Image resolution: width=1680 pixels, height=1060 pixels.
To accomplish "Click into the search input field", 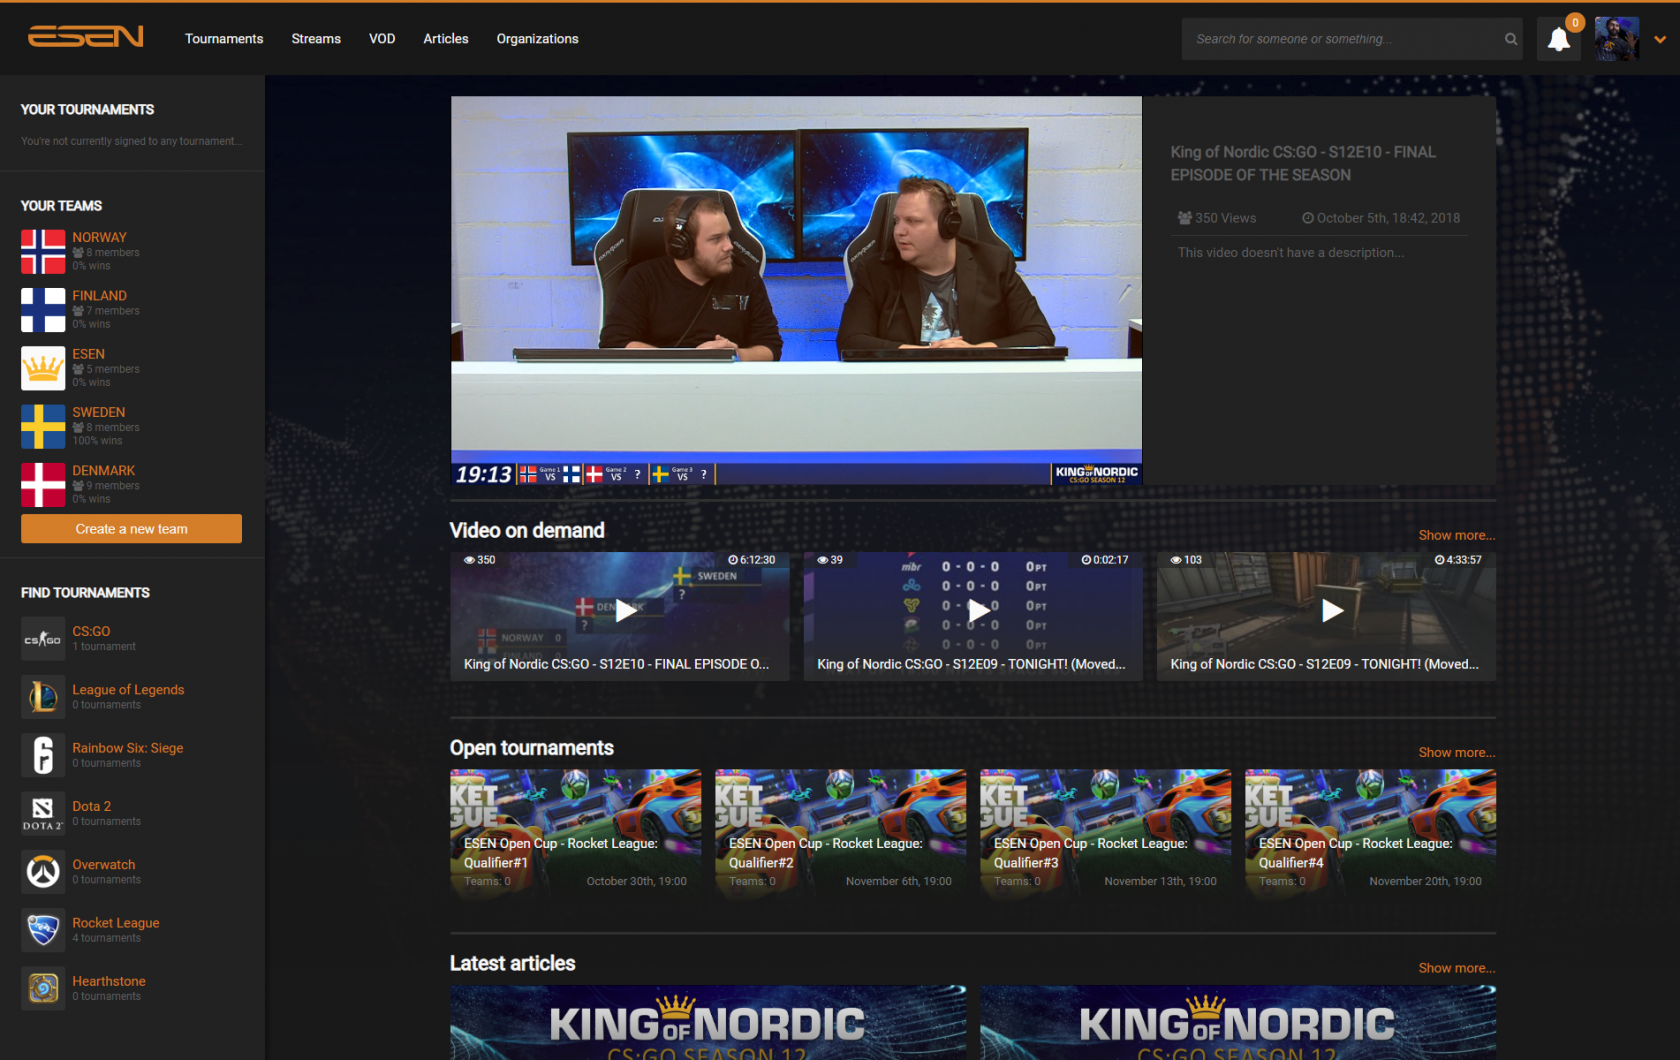I will click(1340, 39).
